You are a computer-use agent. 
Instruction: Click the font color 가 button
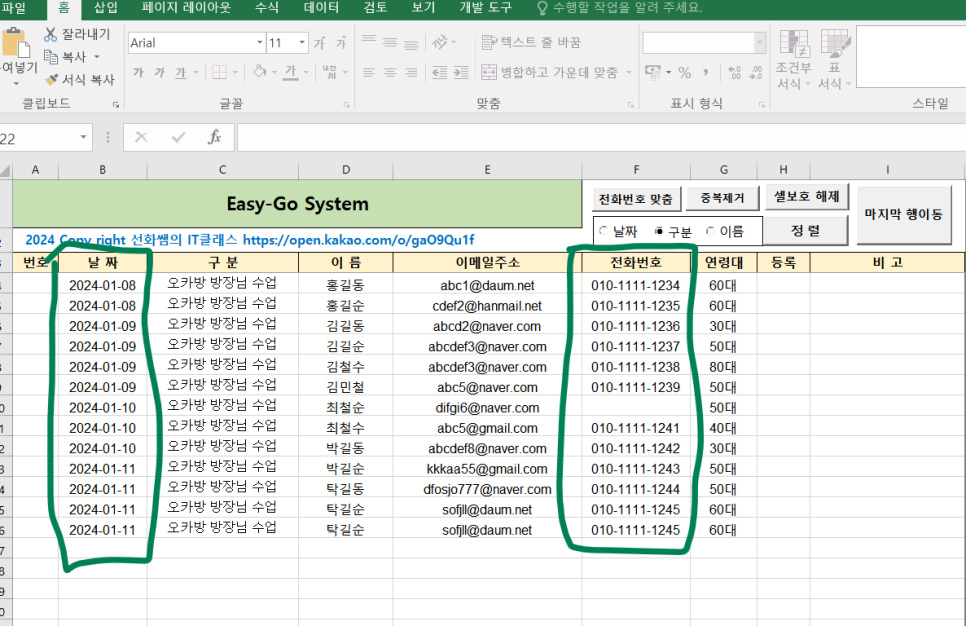tap(291, 72)
